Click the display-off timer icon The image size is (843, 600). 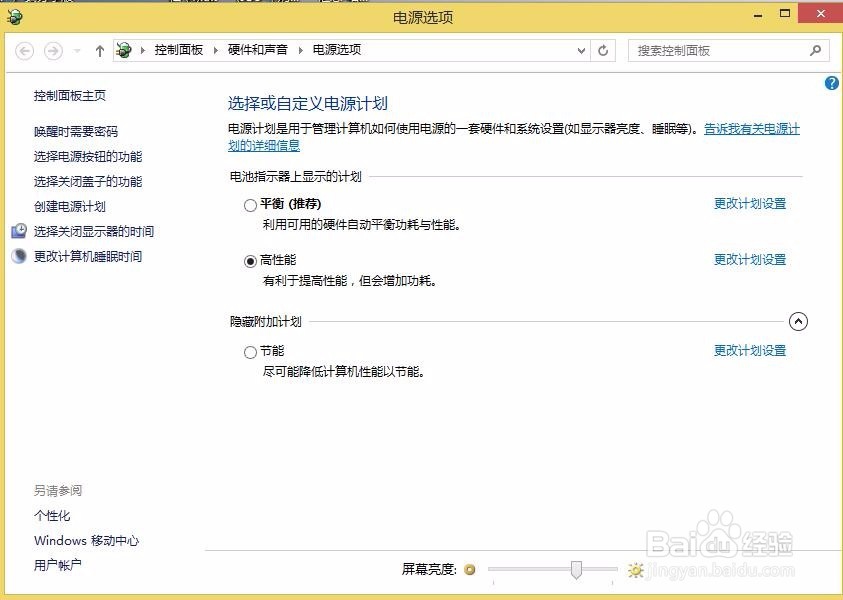coord(19,231)
